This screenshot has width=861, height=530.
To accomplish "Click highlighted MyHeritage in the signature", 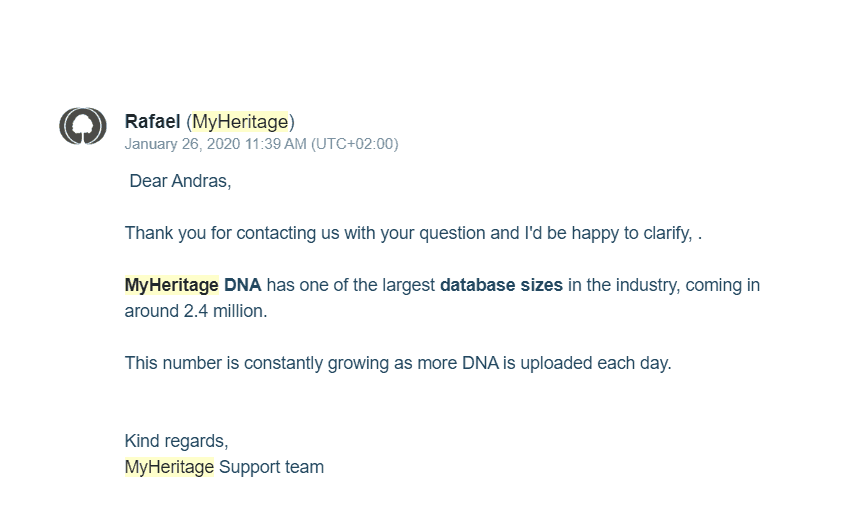I will tap(169, 467).
